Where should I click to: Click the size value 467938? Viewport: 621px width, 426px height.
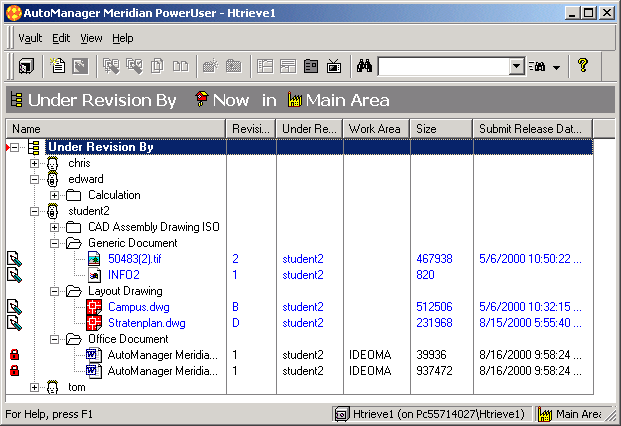tap(434, 259)
